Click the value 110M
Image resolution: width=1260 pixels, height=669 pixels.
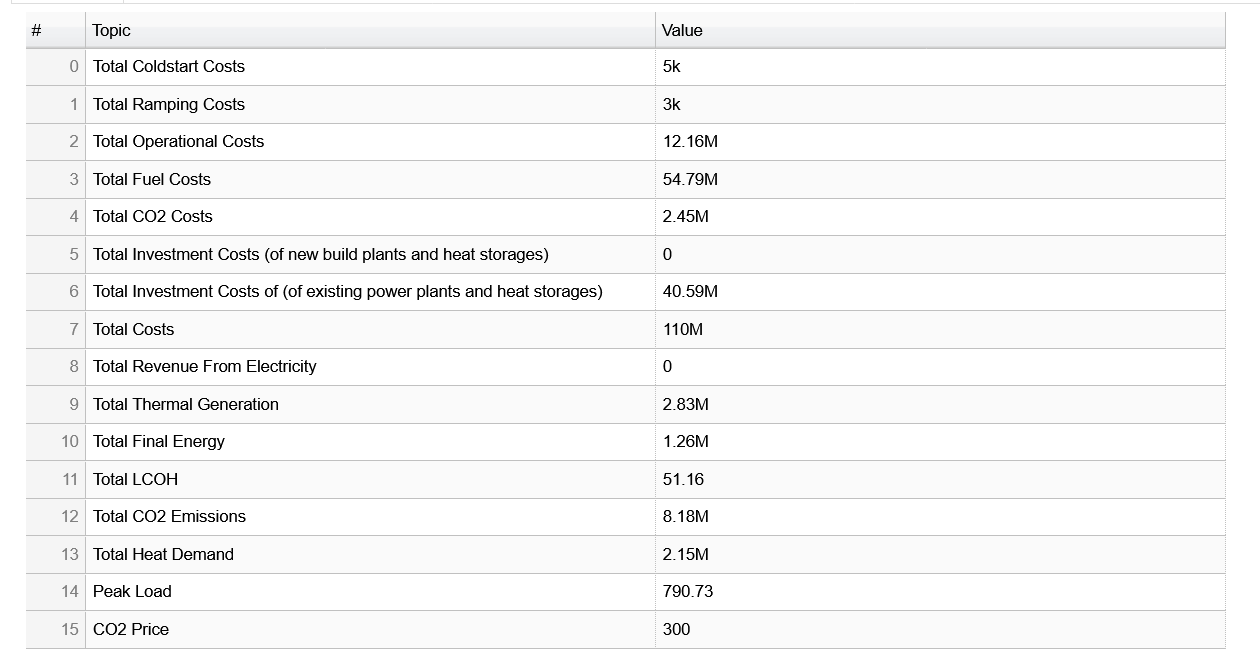pos(683,329)
